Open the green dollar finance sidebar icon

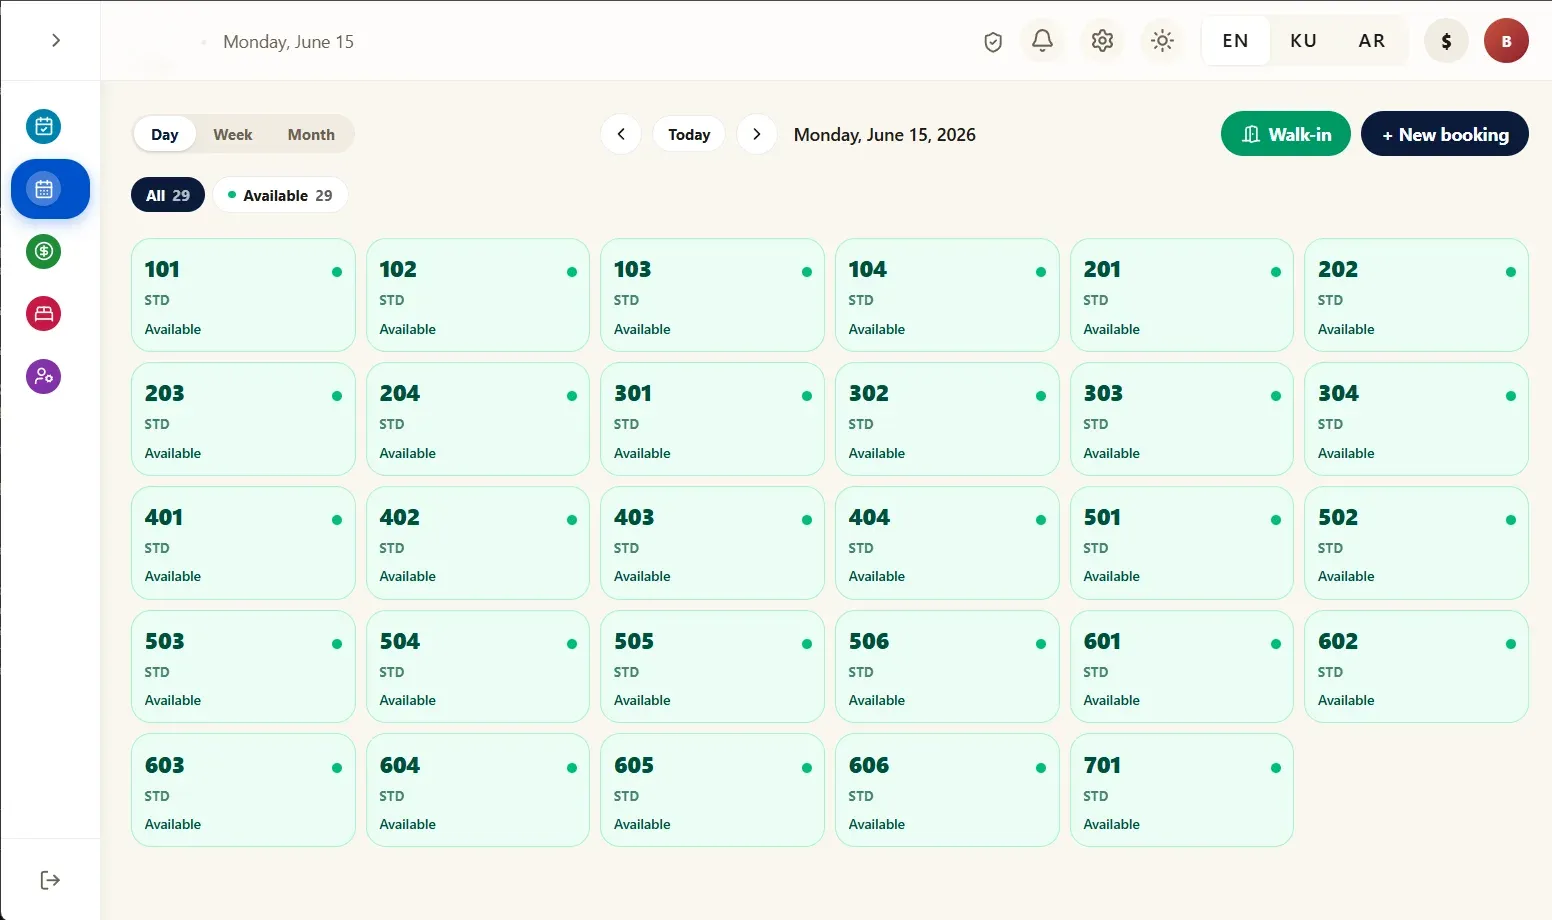coord(44,251)
